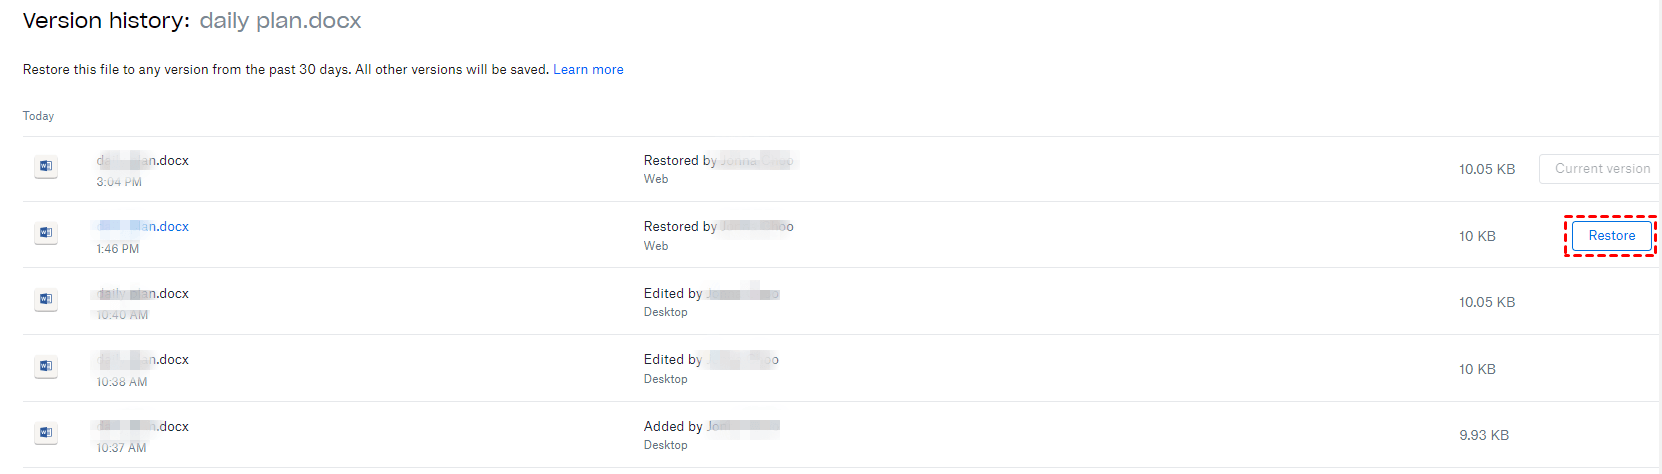1662x474 pixels.
Task: Click 'Restored by' text in the current version row
Action: click(x=680, y=161)
